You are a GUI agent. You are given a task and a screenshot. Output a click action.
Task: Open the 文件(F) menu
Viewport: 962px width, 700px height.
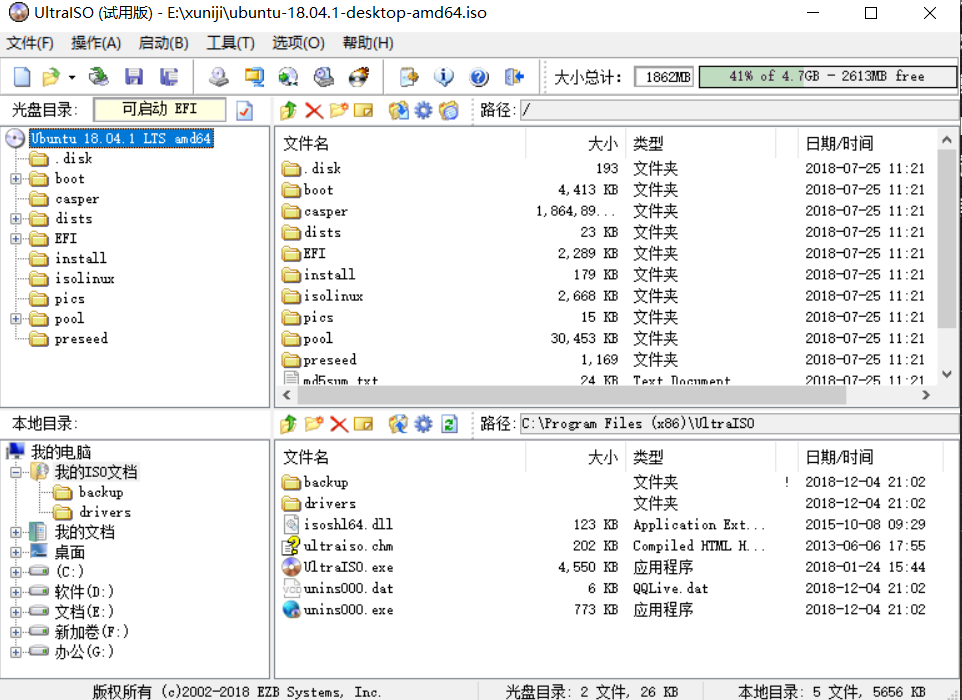coord(29,43)
